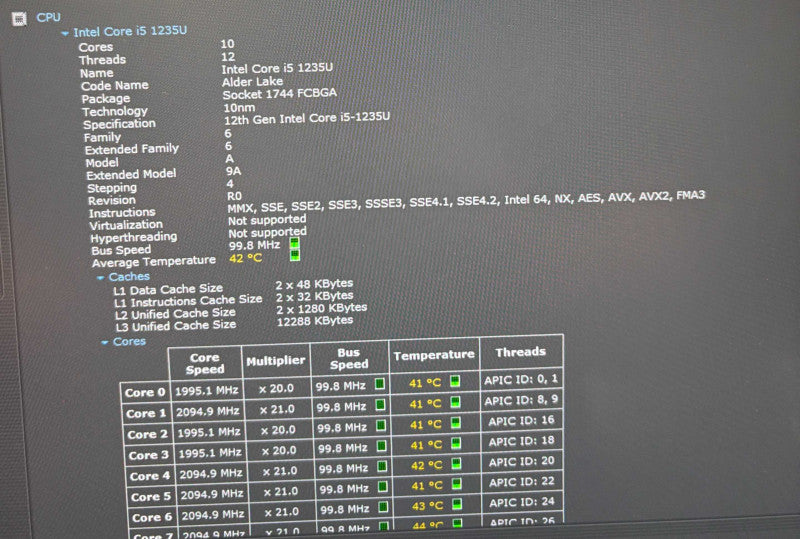This screenshot has height=539, width=800.
Task: Select APIC ID: 0, 1 cell
Action: [521, 379]
